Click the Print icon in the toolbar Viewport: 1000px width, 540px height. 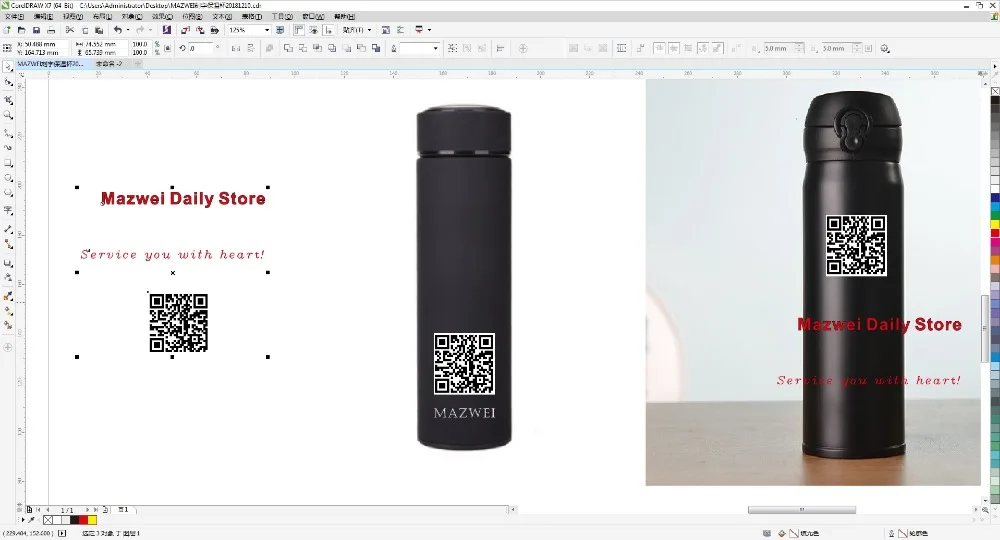[x=51, y=30]
